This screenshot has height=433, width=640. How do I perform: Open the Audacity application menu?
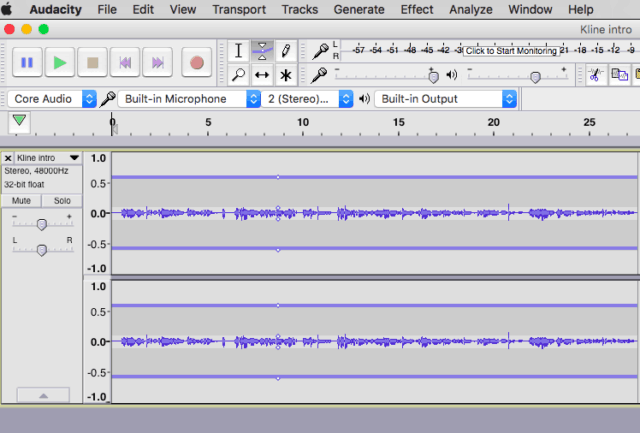coord(56,9)
